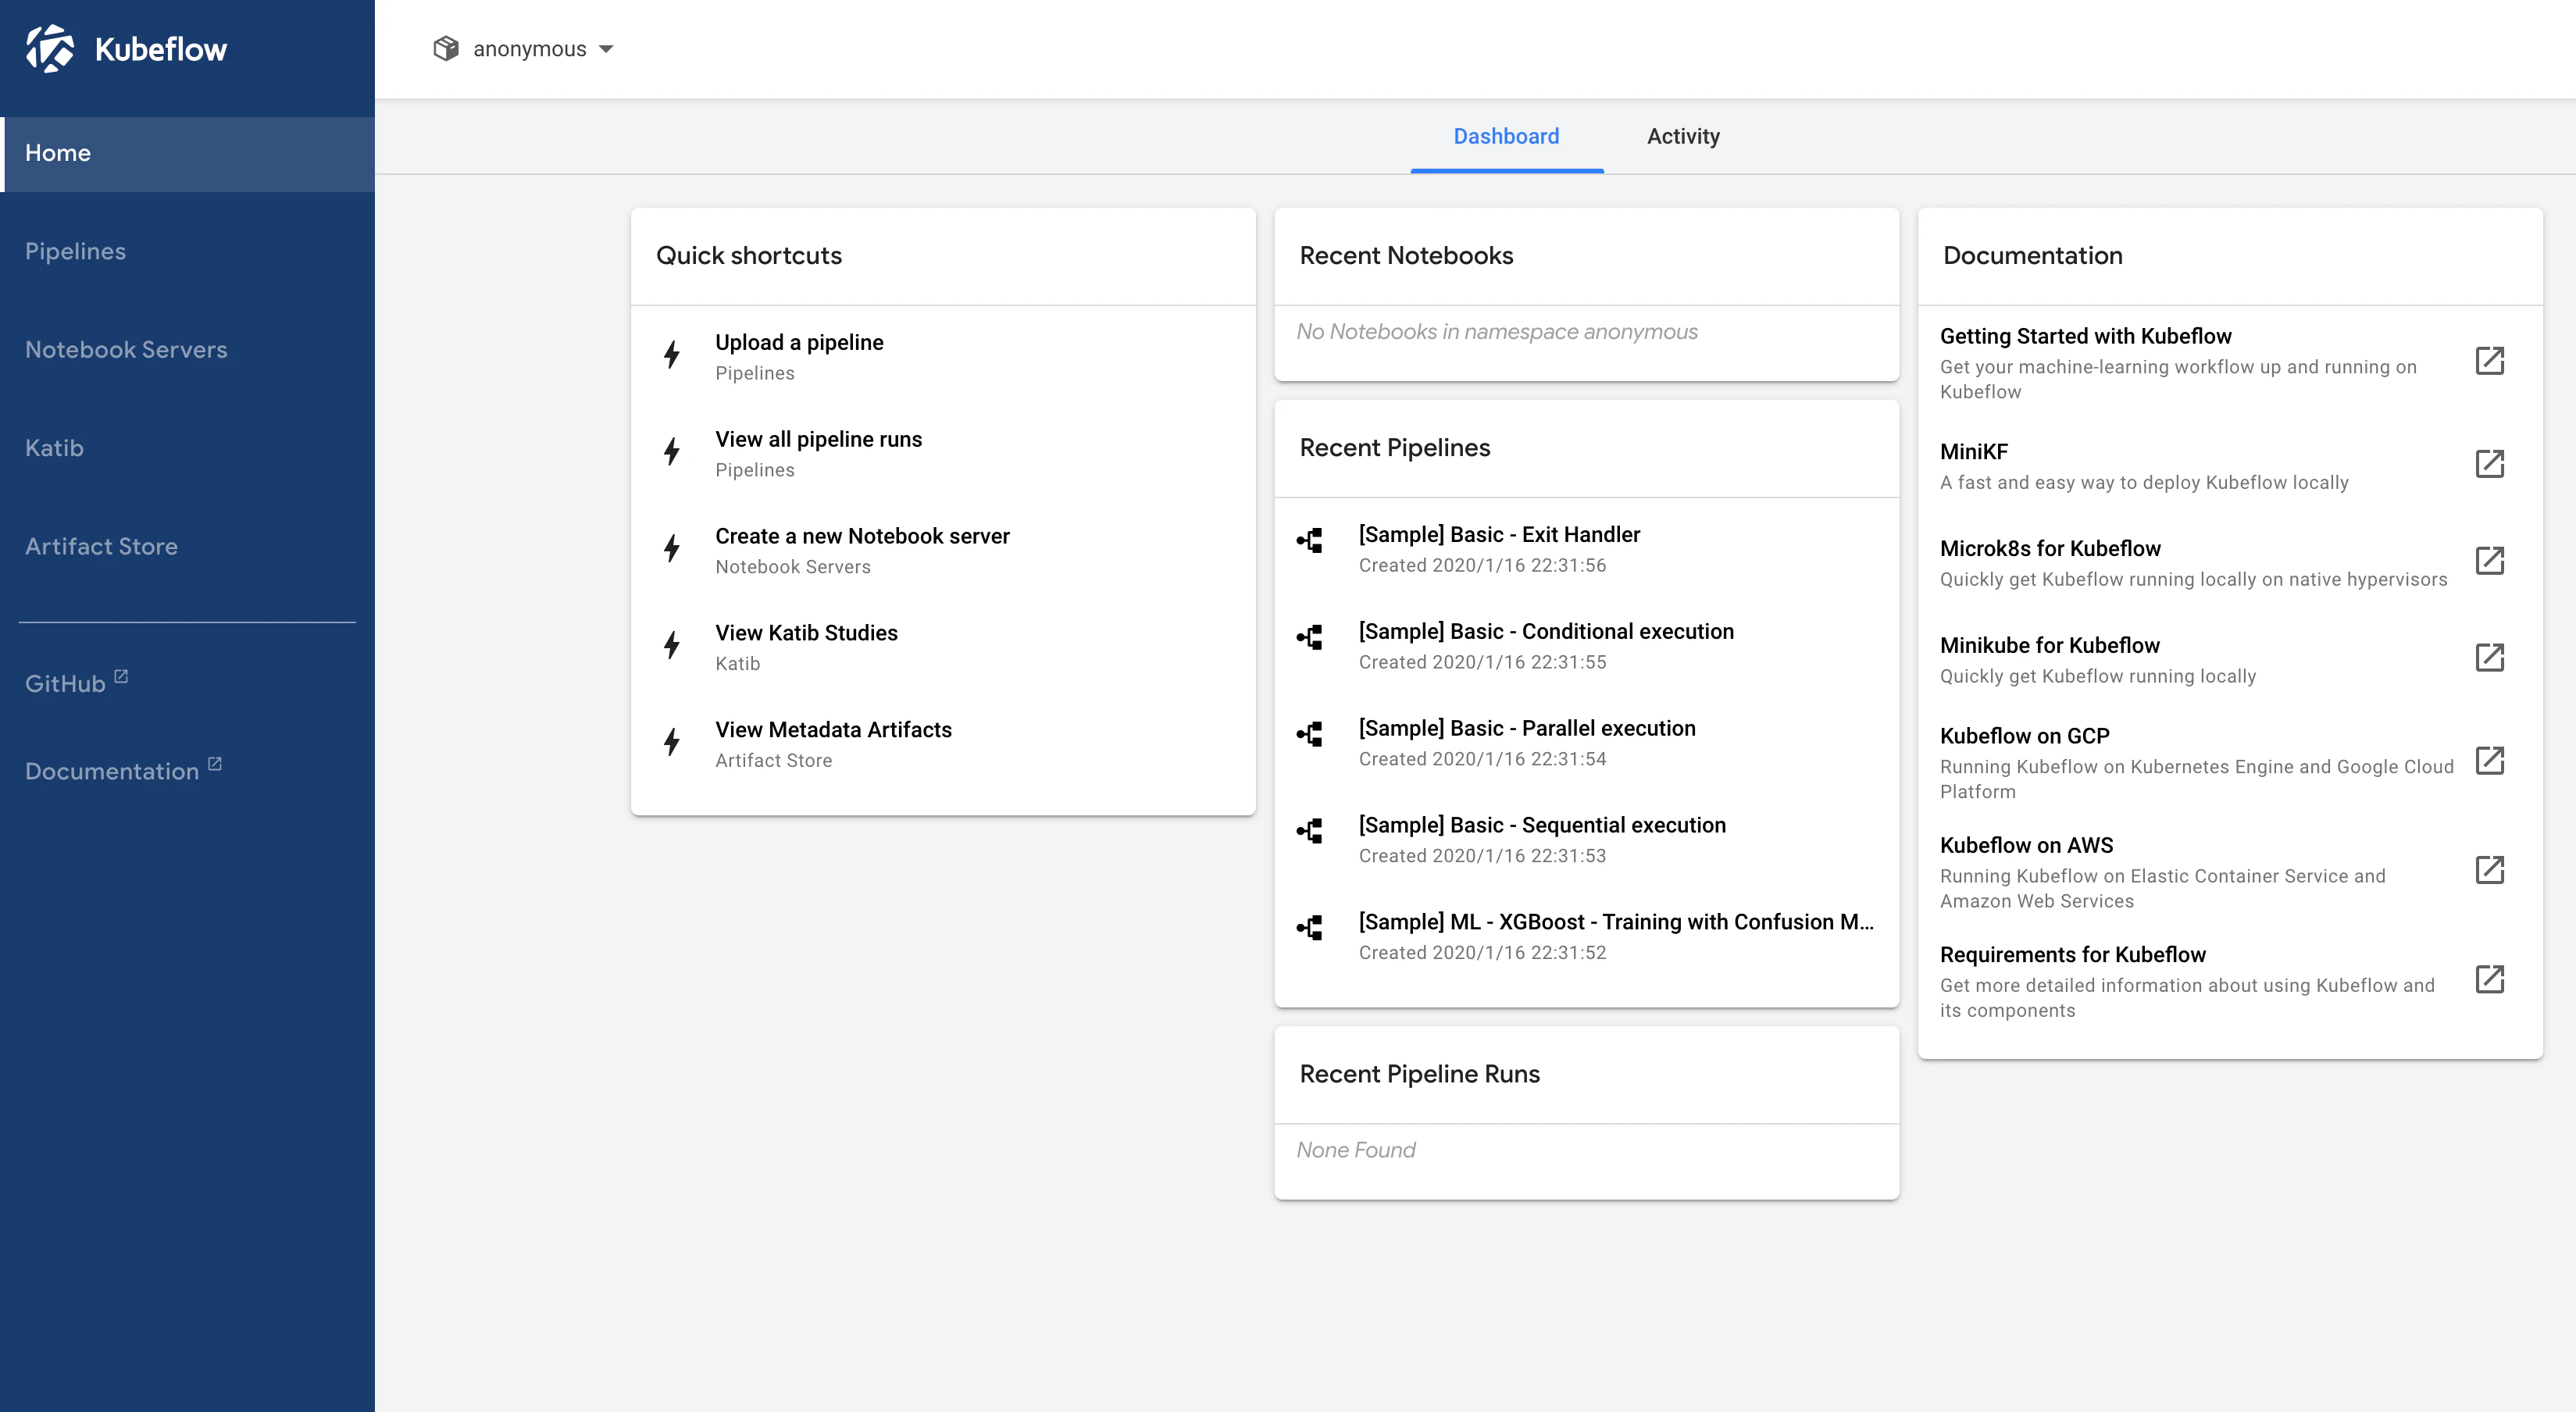
Task: Click the namespace cube icon
Action: 446,48
